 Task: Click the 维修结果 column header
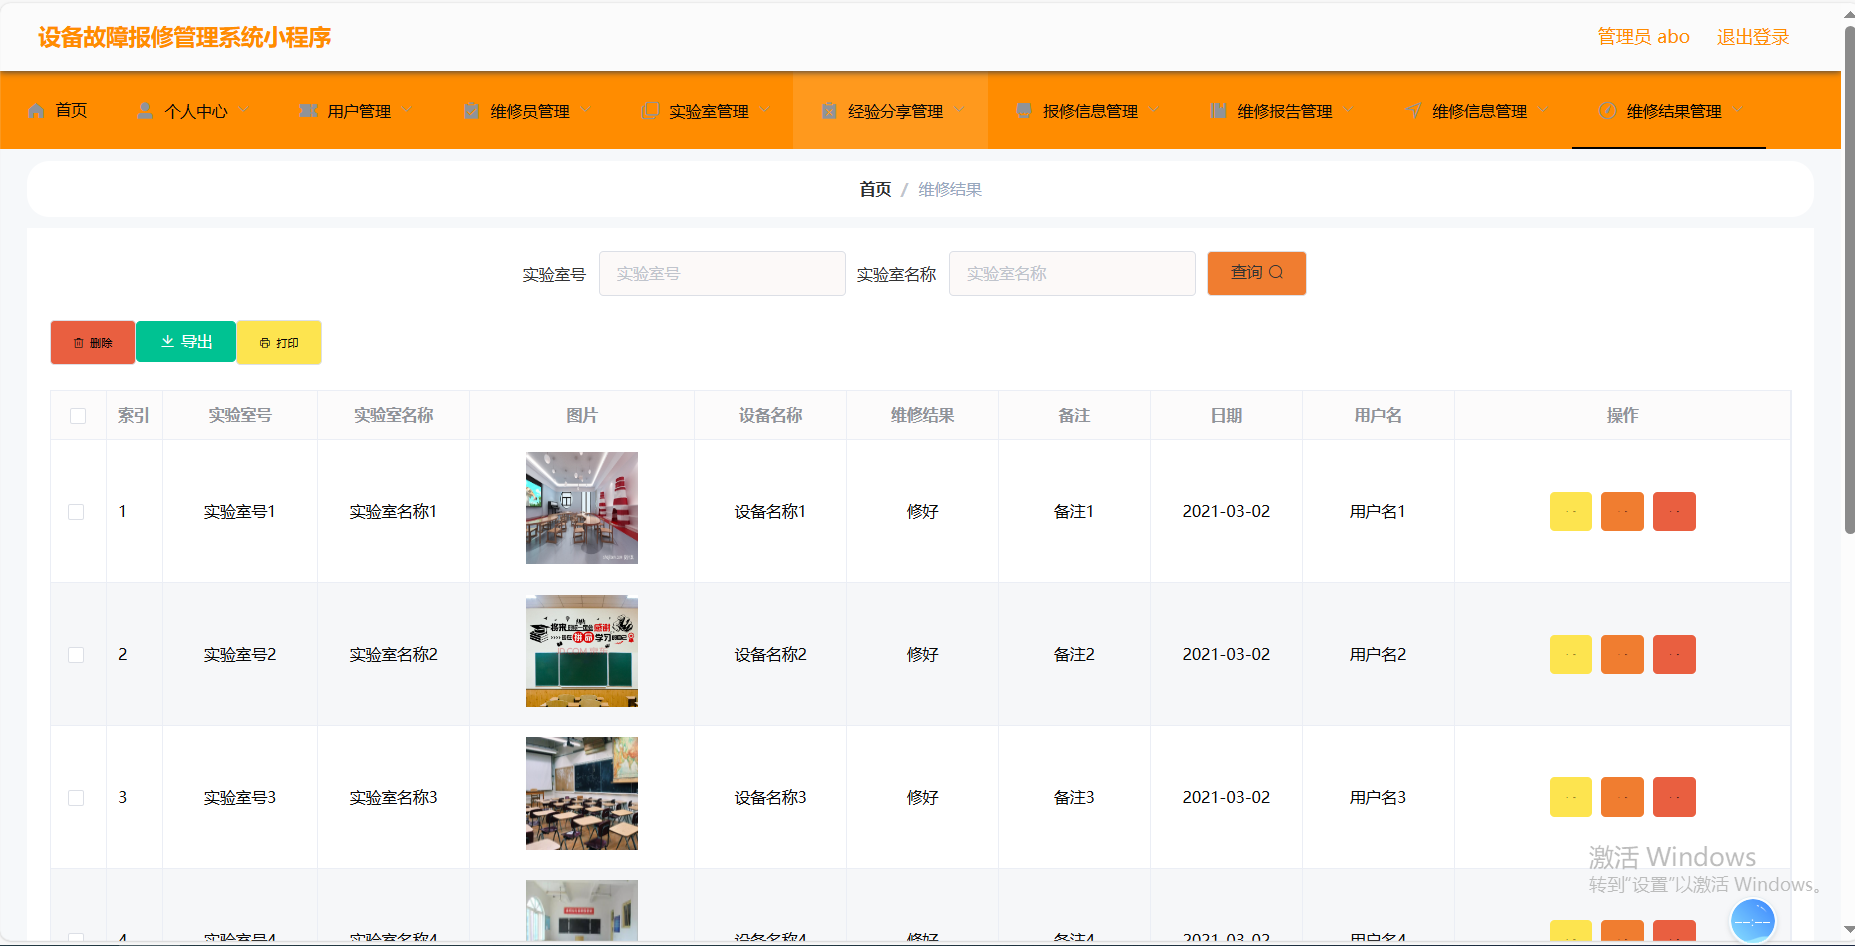pyautogui.click(x=922, y=415)
